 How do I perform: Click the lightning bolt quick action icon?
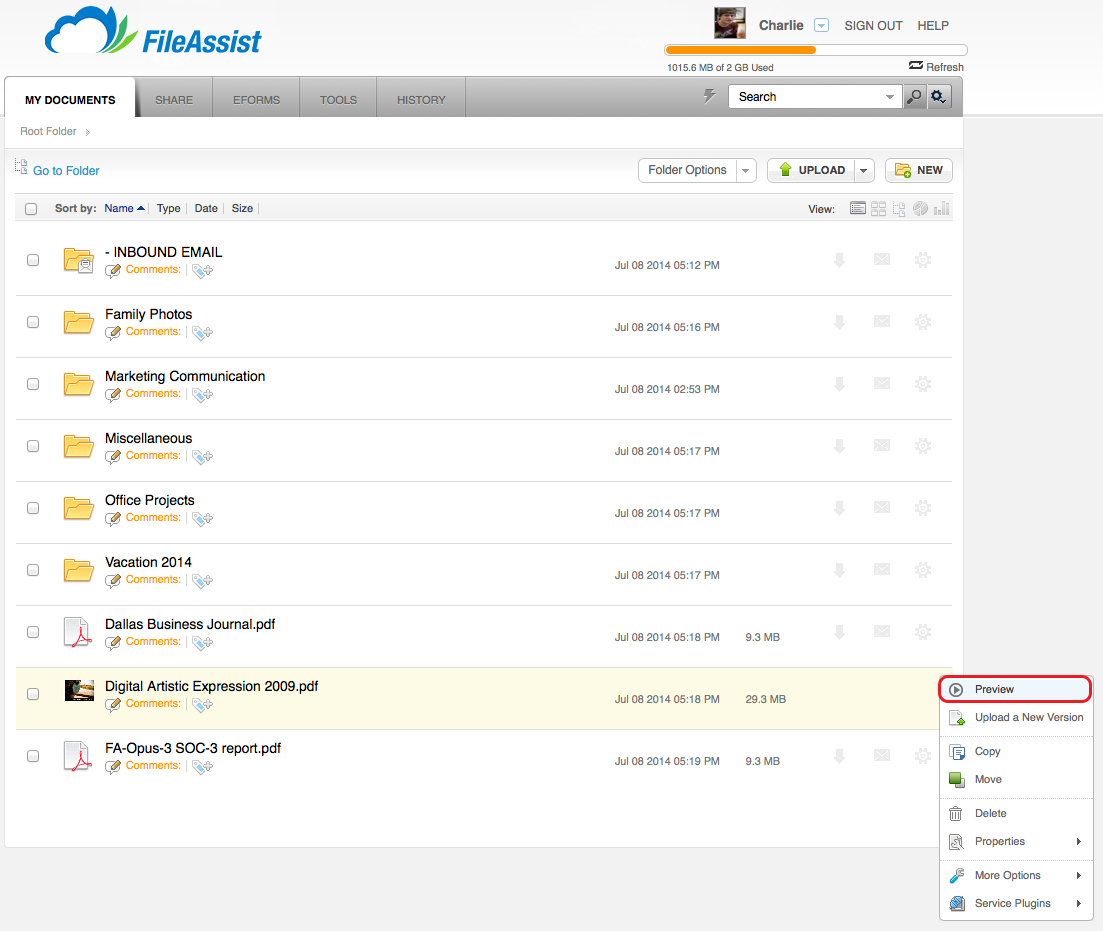pyautogui.click(x=709, y=96)
